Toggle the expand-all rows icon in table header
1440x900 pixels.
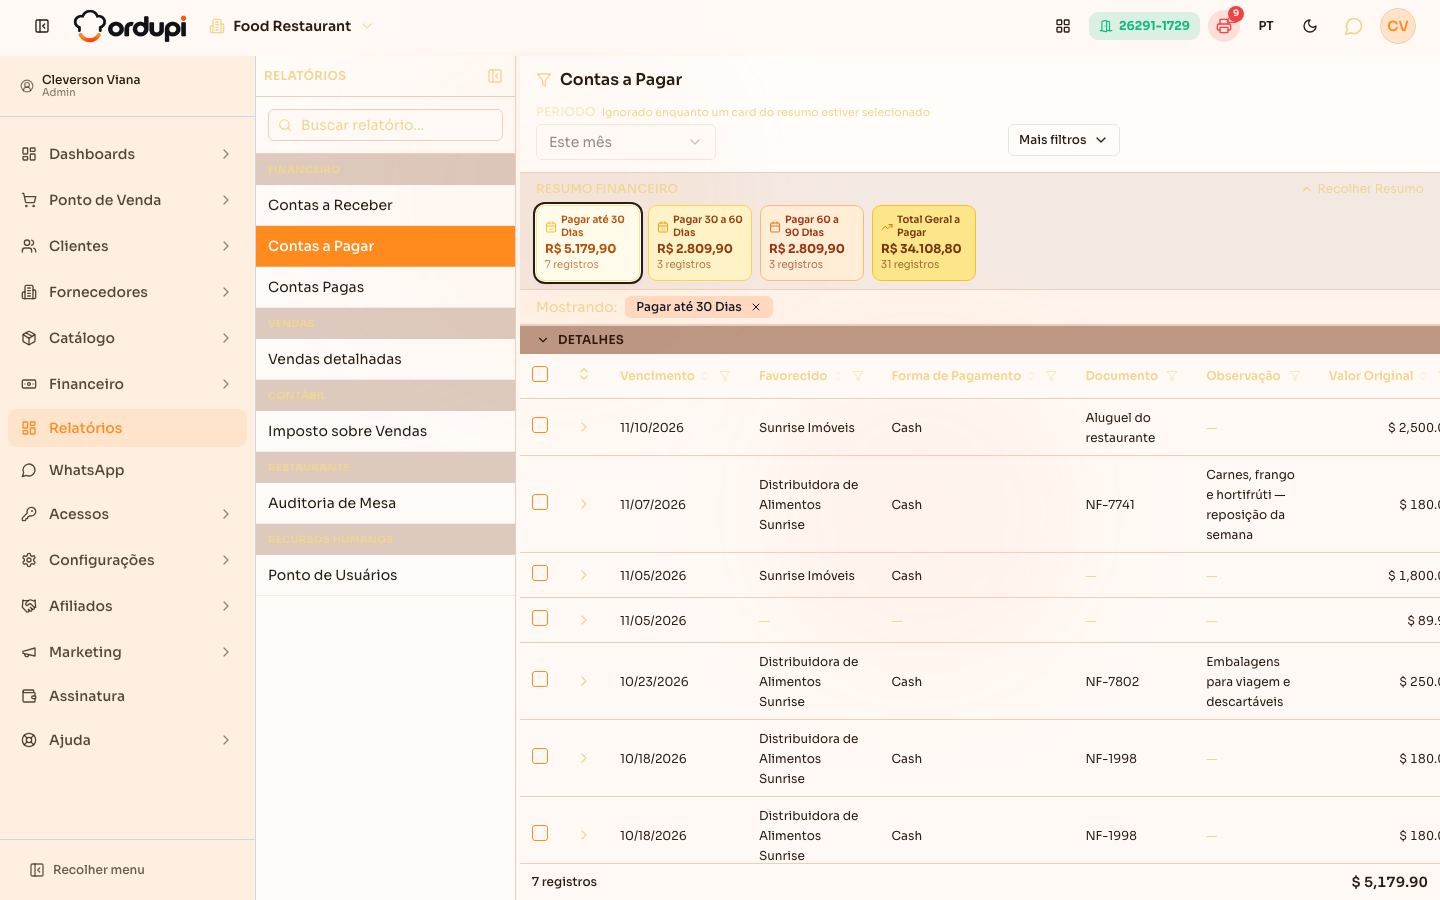[584, 375]
